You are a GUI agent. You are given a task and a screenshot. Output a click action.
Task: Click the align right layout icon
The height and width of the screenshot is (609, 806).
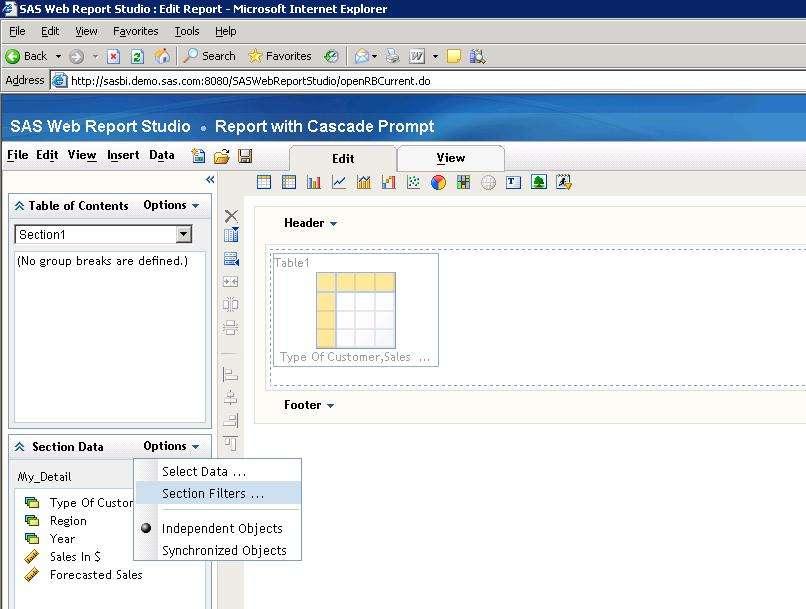click(x=230, y=421)
